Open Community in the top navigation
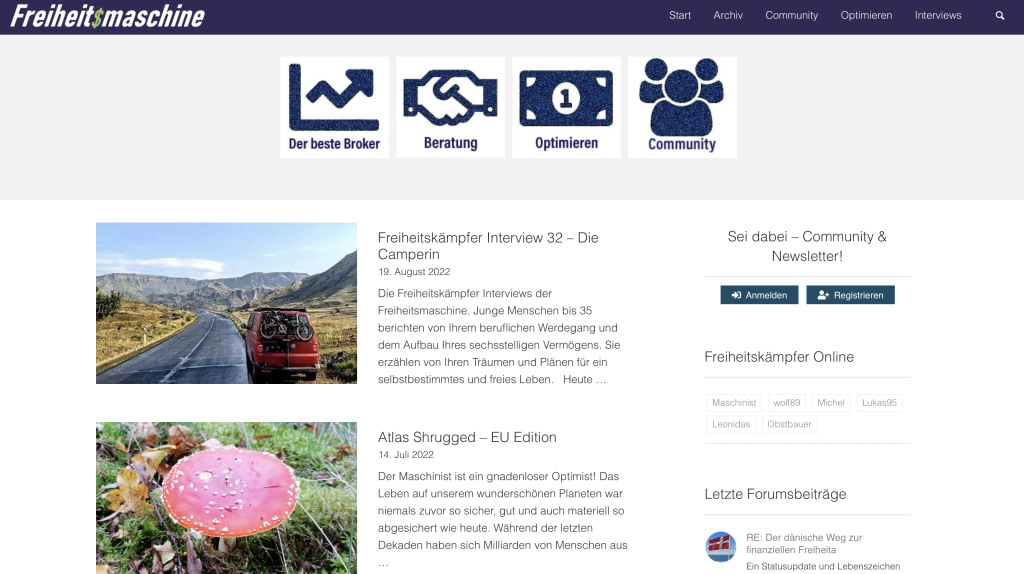Screen dimensions: 1024x574 point(792,15)
